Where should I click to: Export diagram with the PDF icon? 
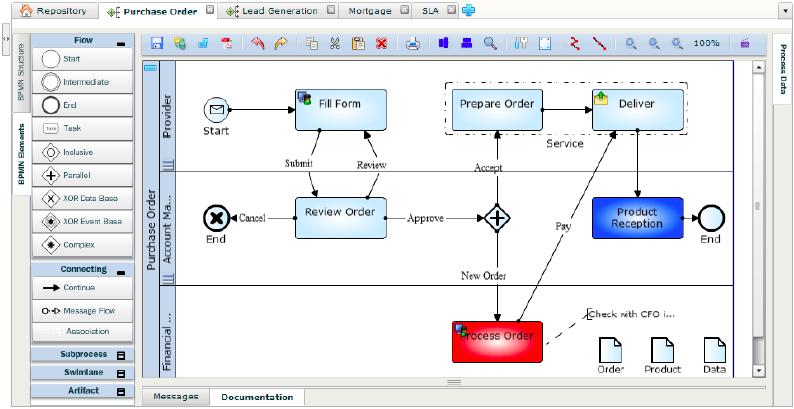[226, 44]
